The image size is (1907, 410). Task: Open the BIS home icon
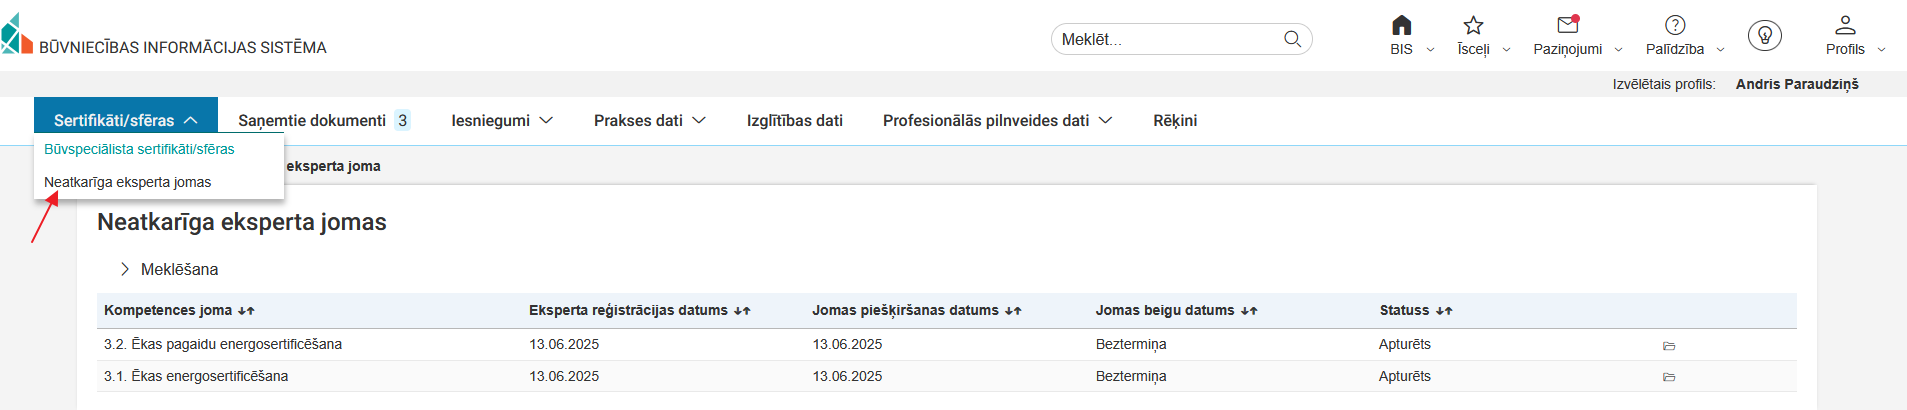point(1401,25)
